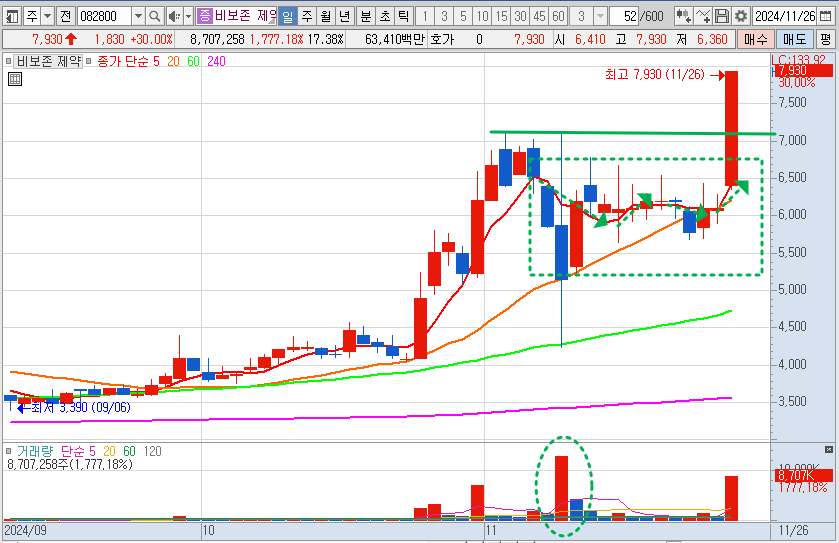
Task: Click the panel layout icon at toolbar start
Action: click(11, 17)
